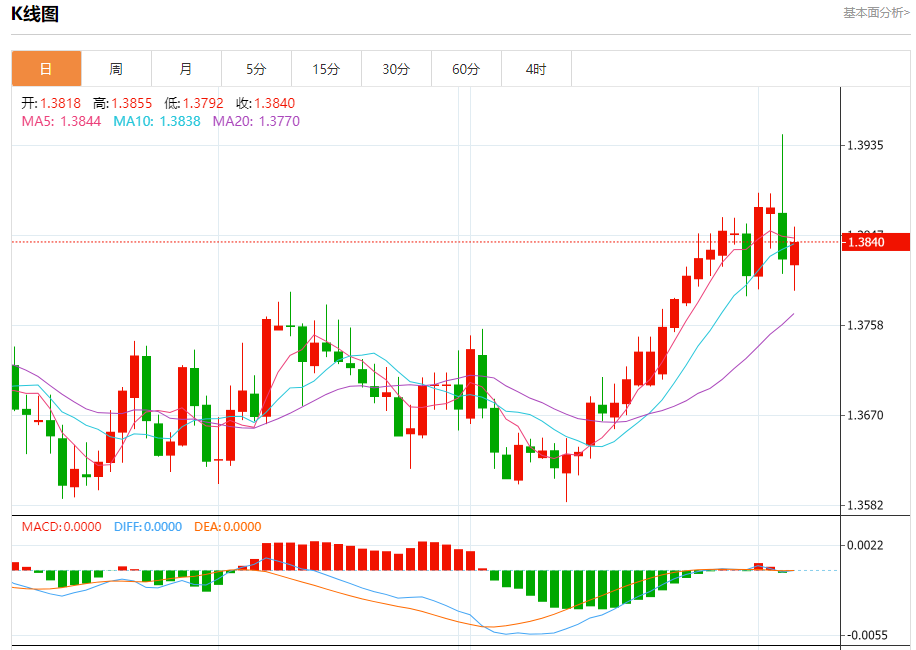
Task: Switch to the 月 monthly tab
Action: pos(186,69)
